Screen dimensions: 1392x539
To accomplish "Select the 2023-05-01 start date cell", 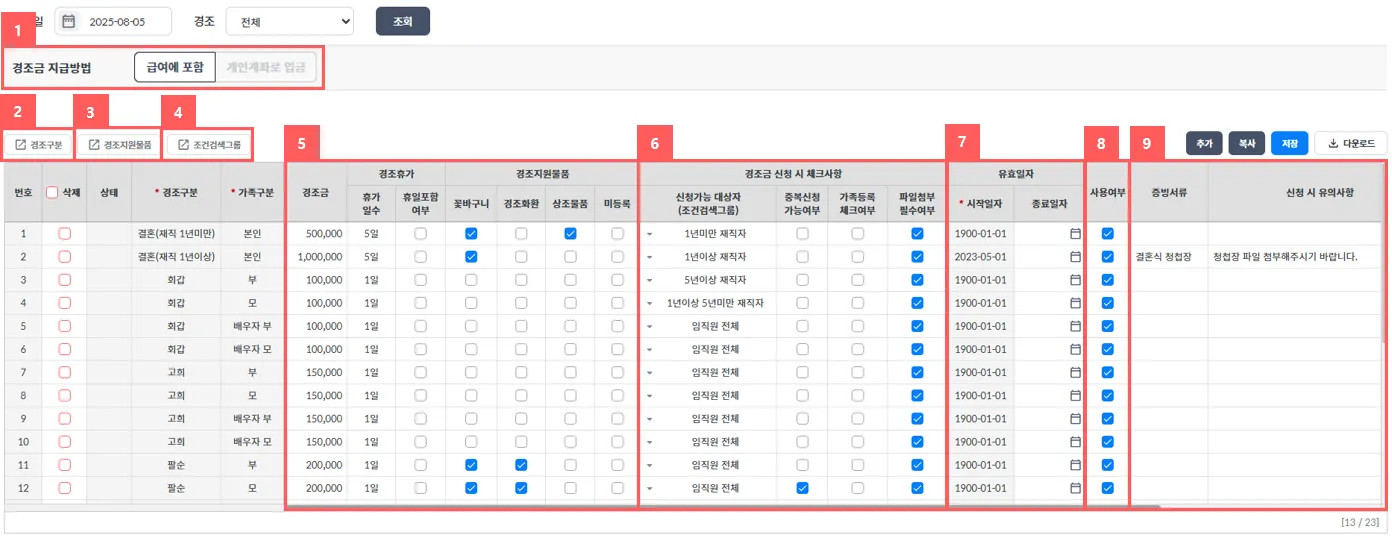I will point(981,256).
